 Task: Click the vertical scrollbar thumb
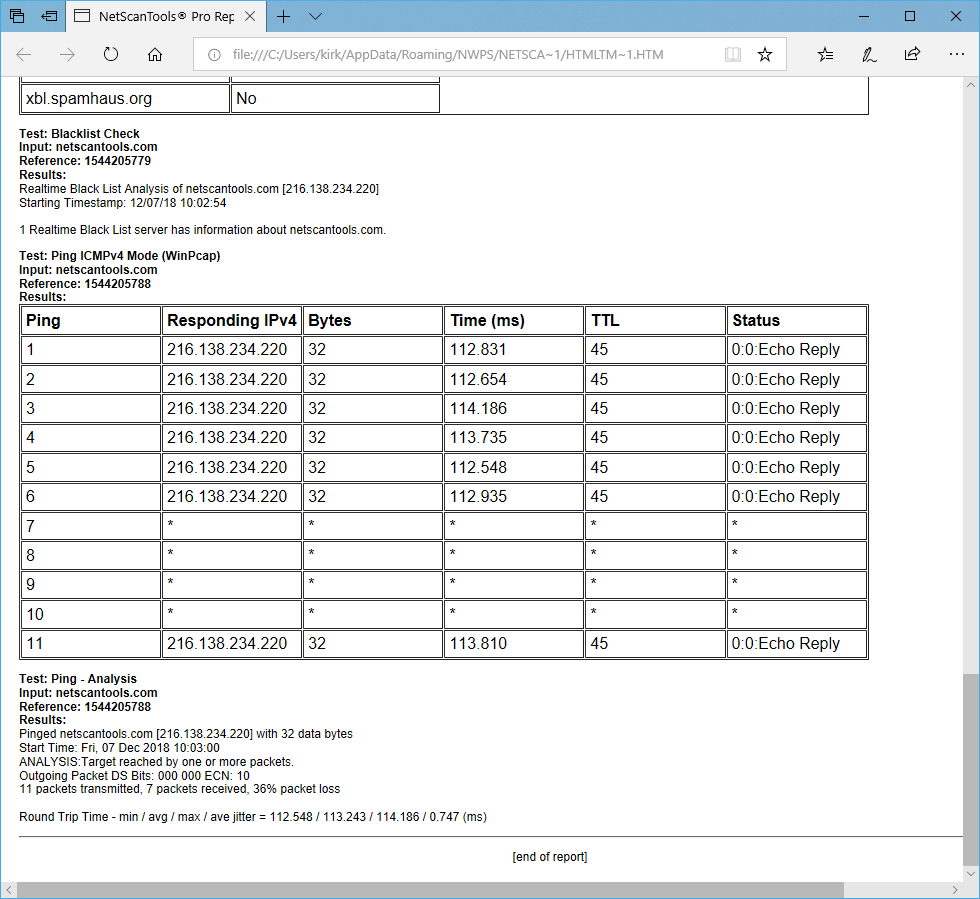[971, 769]
